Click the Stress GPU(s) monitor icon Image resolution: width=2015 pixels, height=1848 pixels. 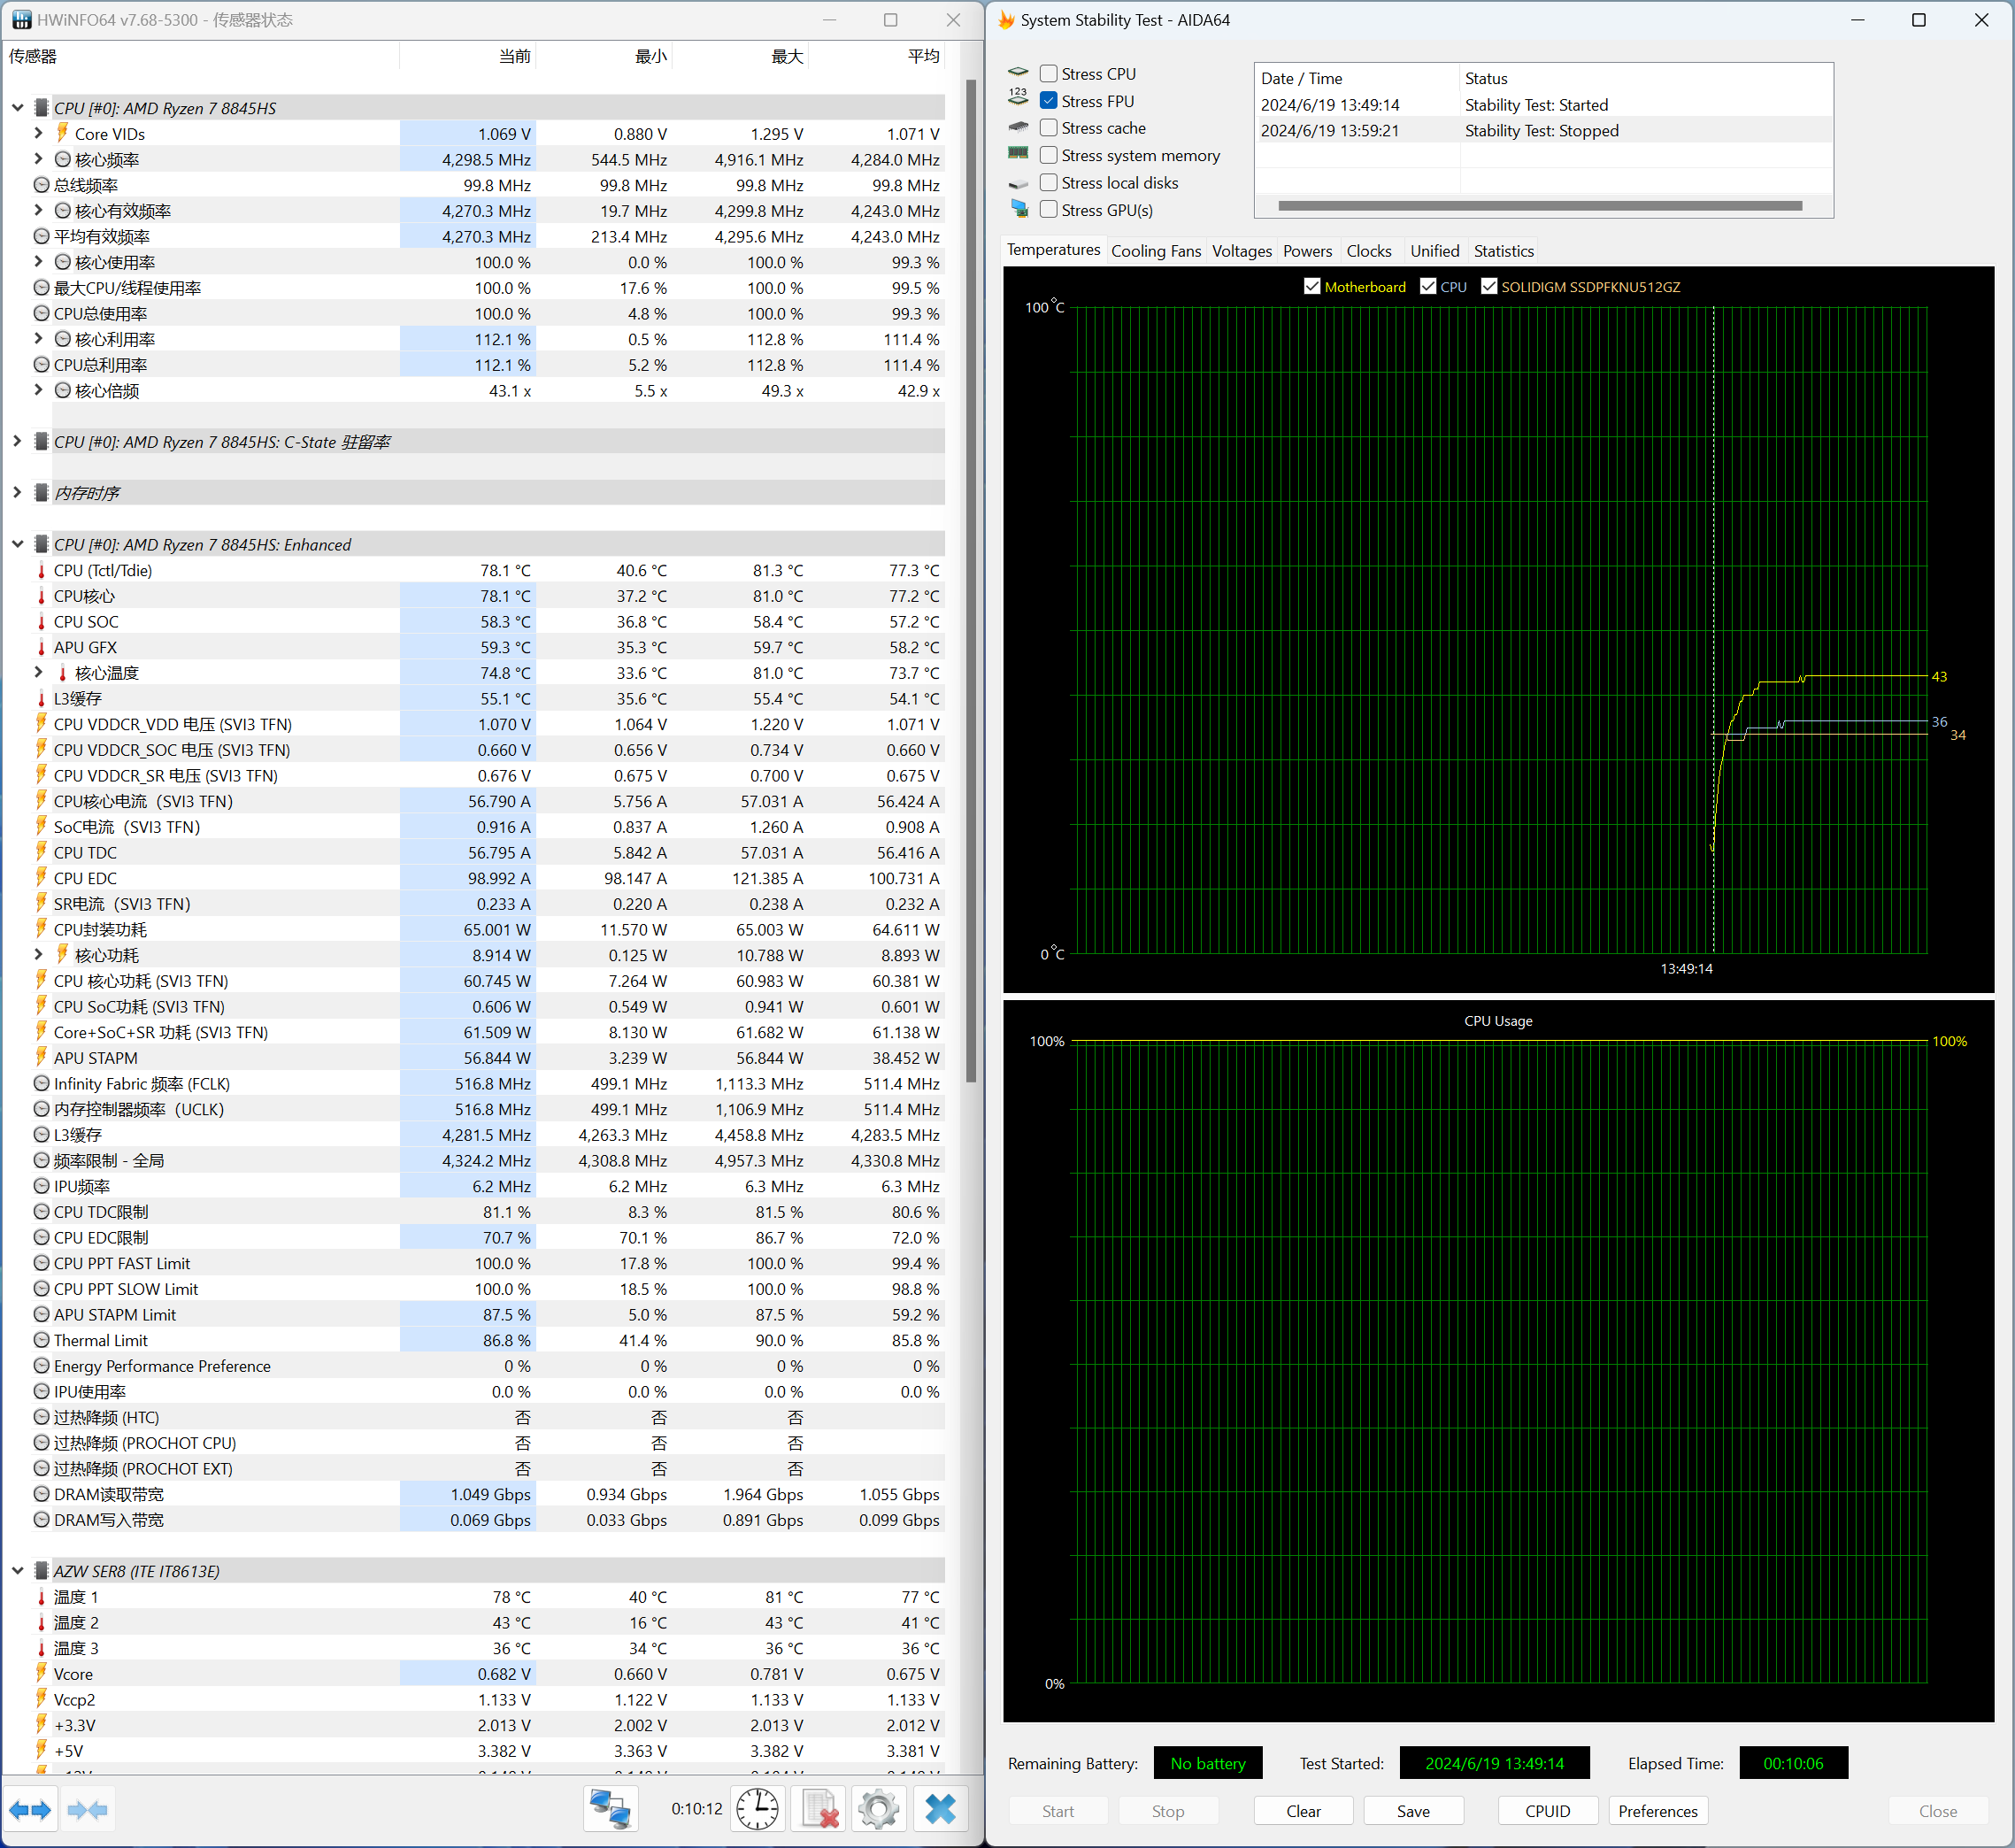[x=1018, y=208]
